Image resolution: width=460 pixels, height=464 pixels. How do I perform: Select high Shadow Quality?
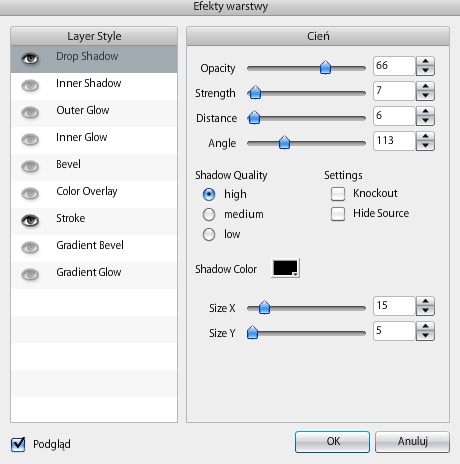click(x=209, y=194)
